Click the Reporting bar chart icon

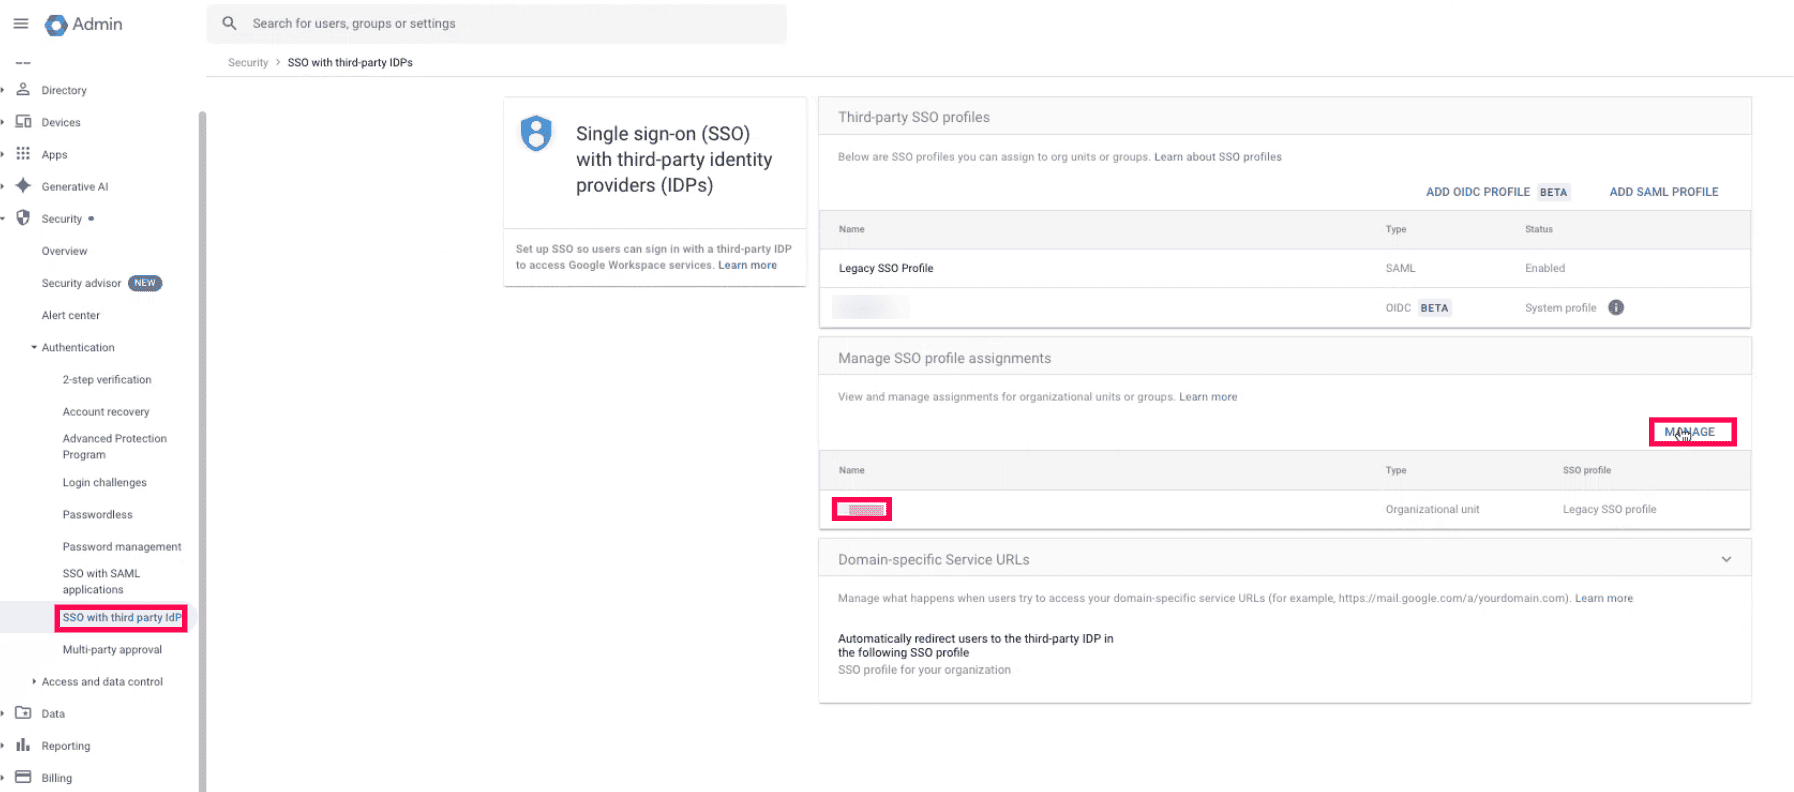(x=23, y=744)
